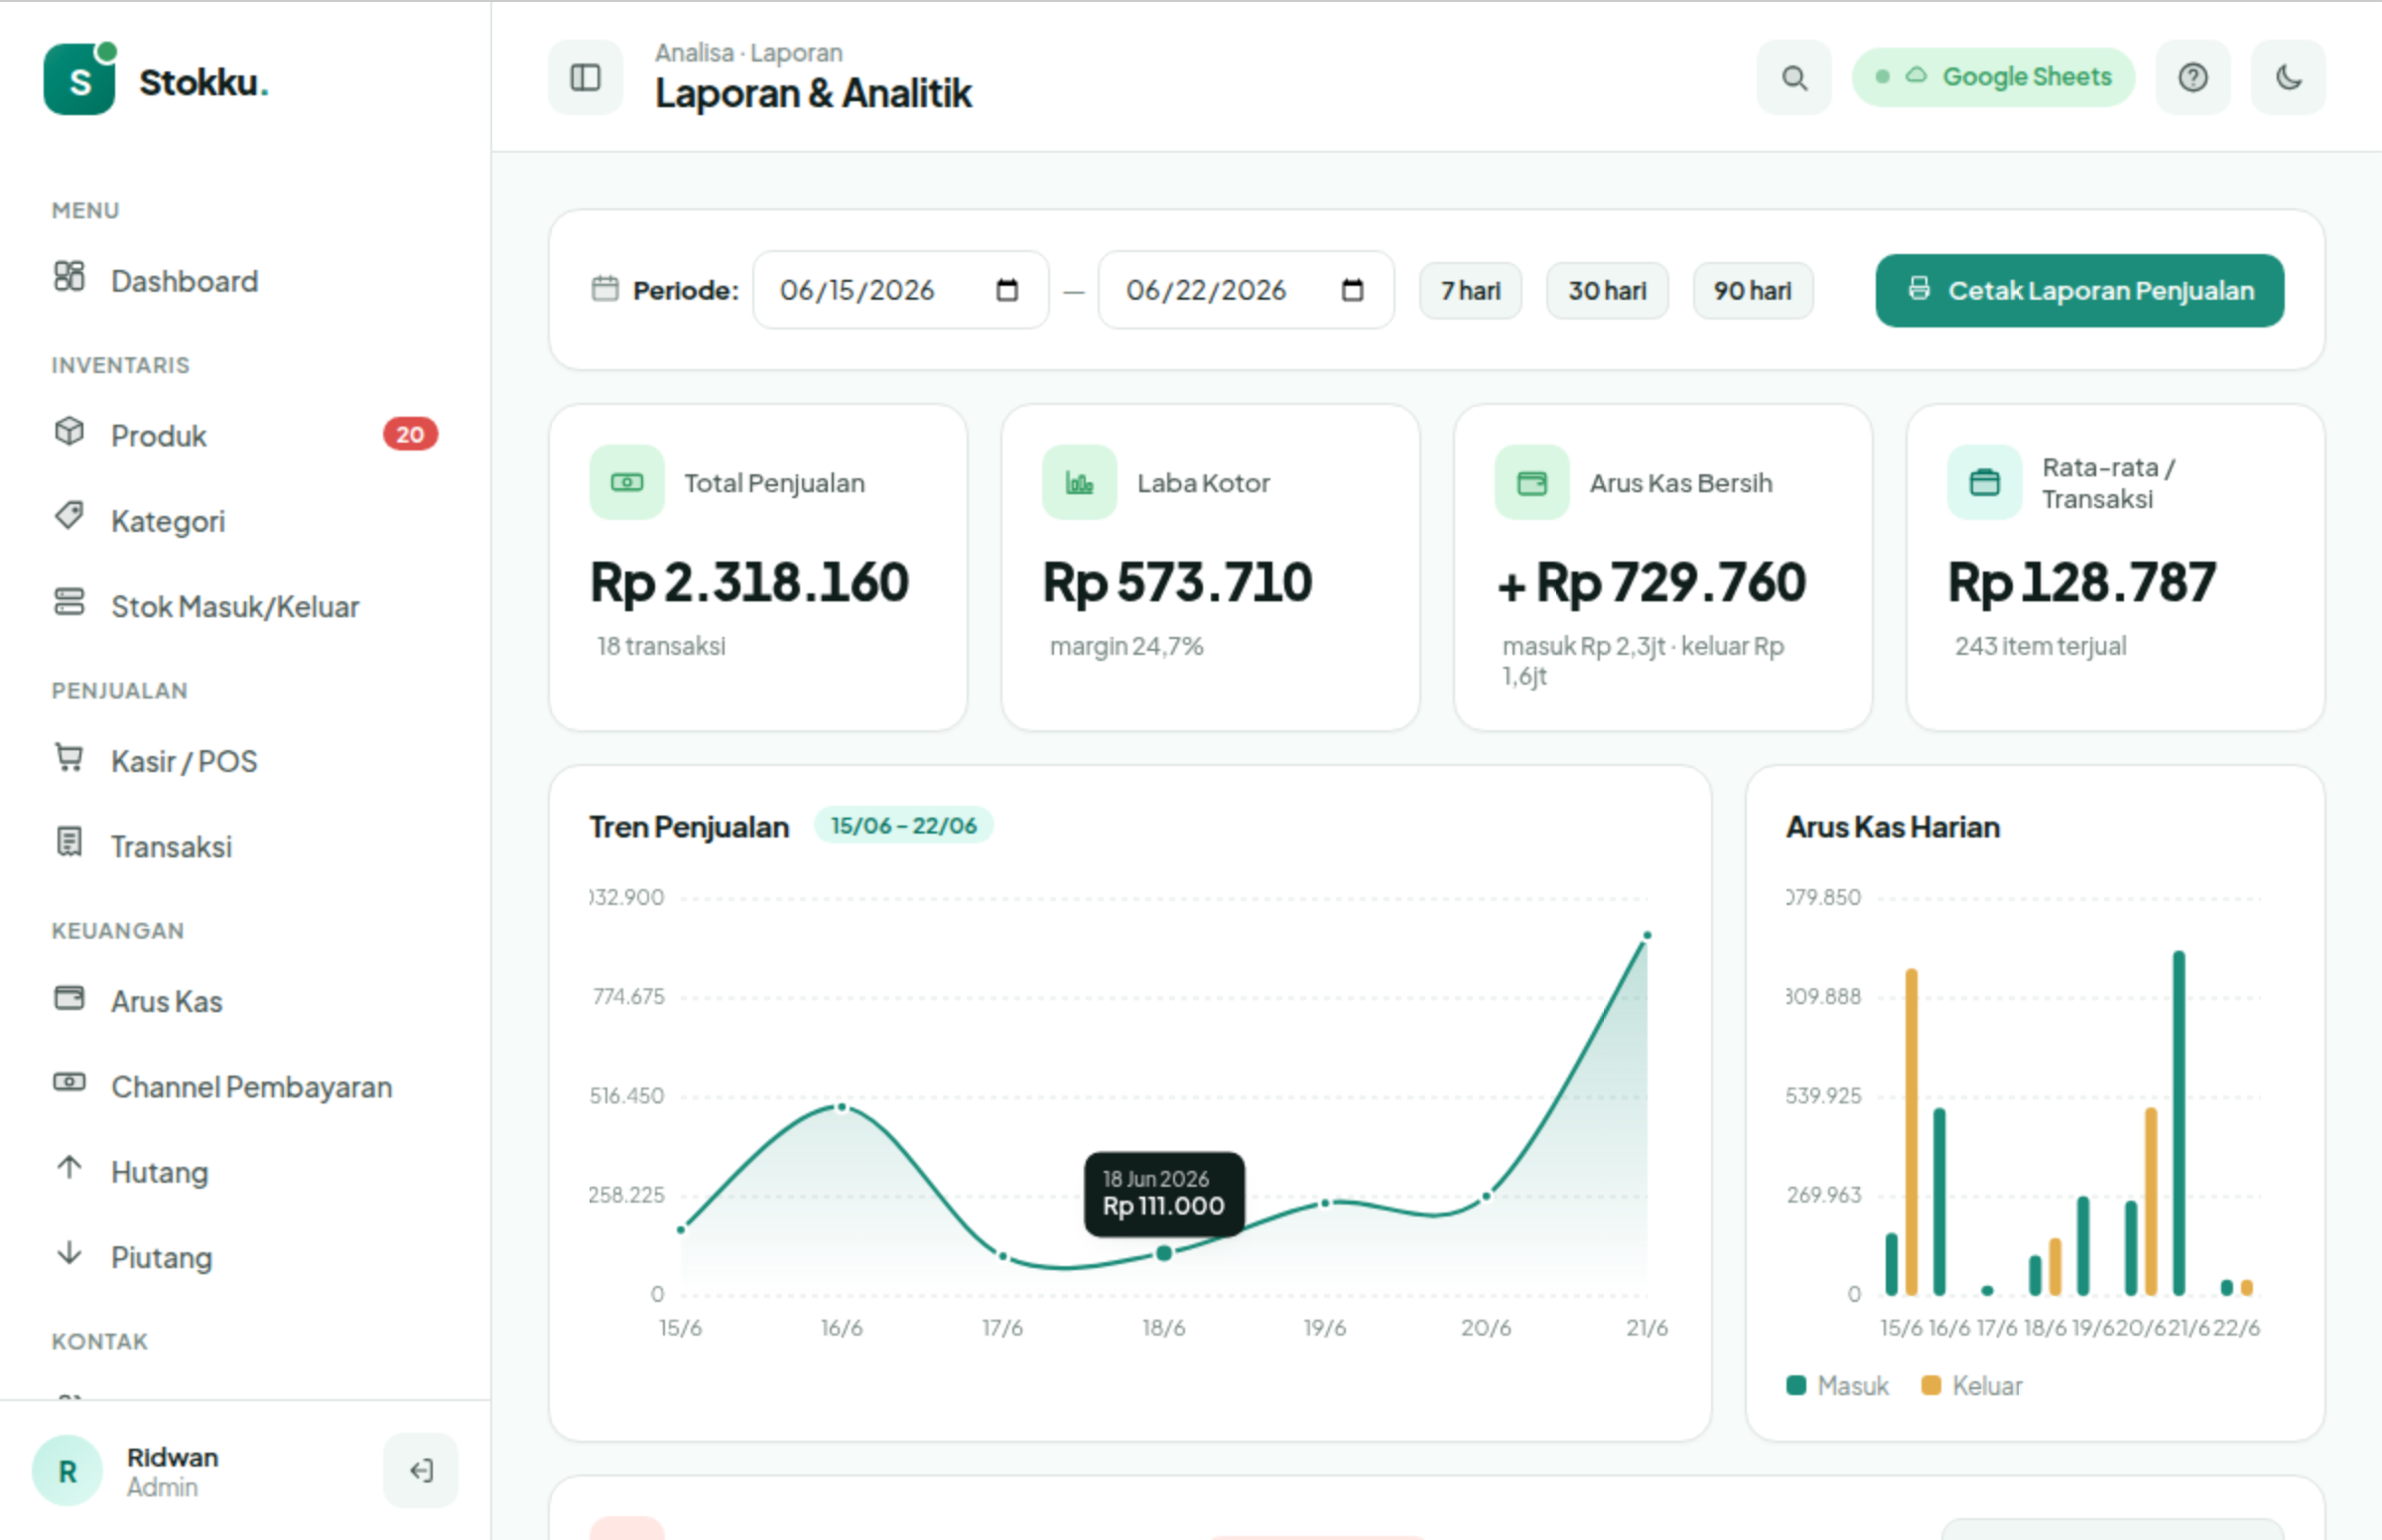
Task: Click the start date field 06/15/2026
Action: coord(900,290)
